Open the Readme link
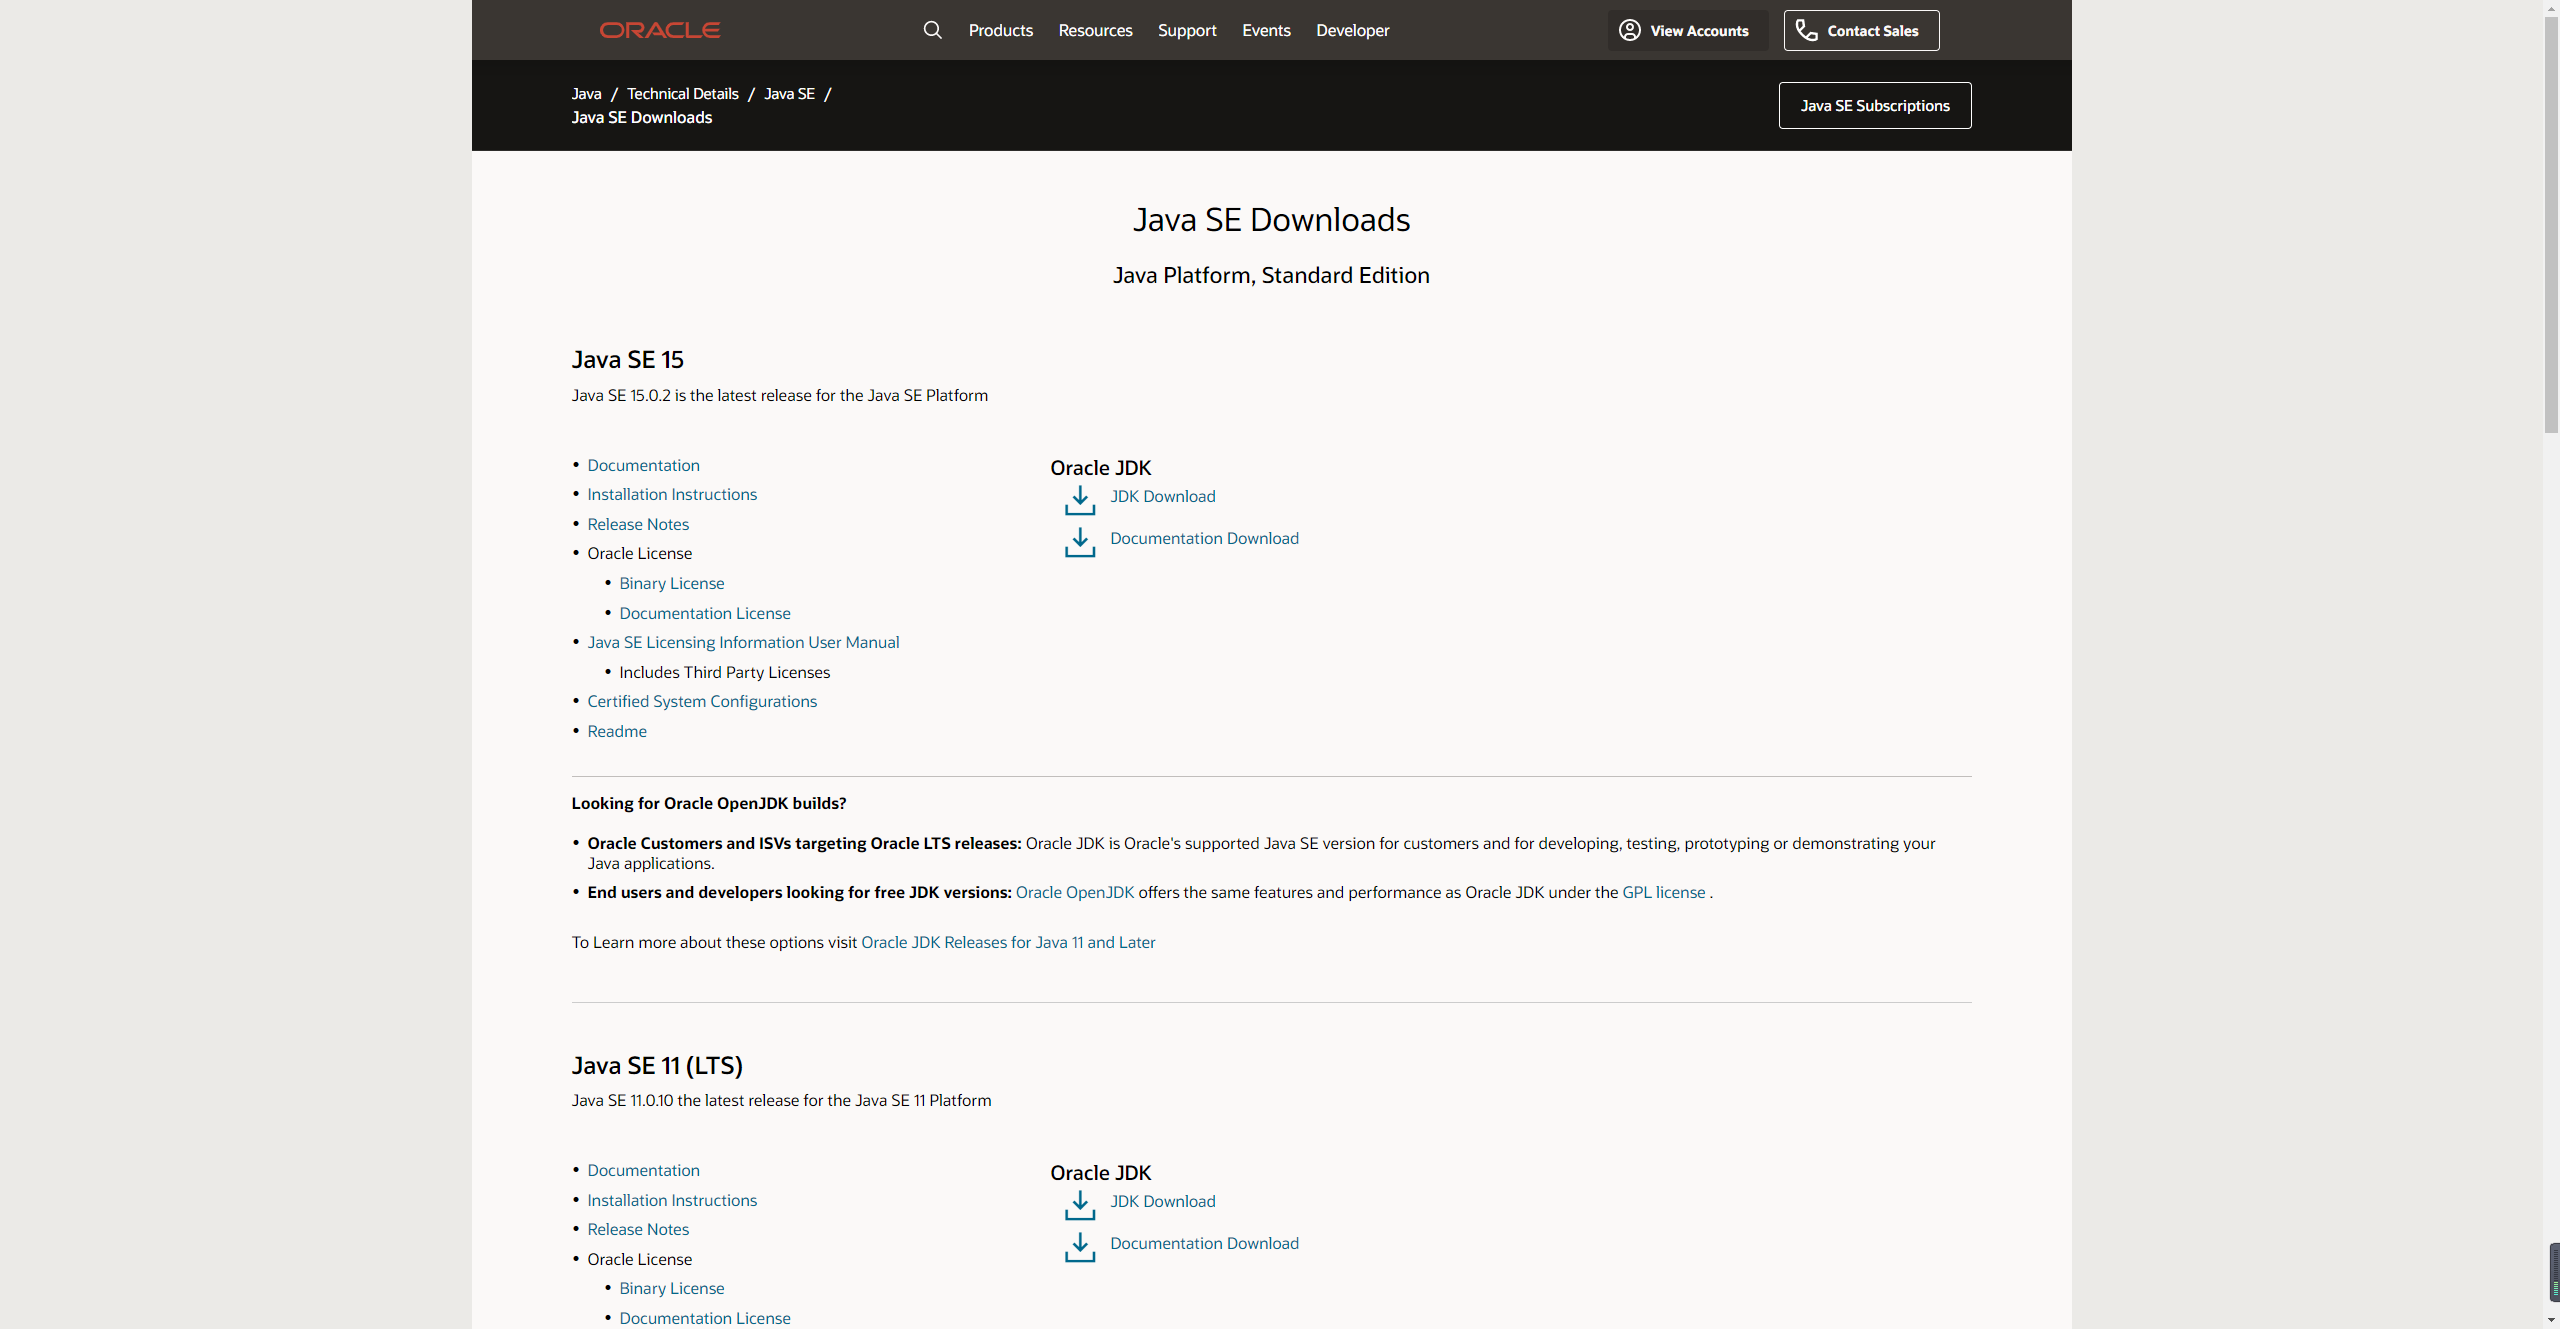The image size is (2560, 1329). click(617, 731)
